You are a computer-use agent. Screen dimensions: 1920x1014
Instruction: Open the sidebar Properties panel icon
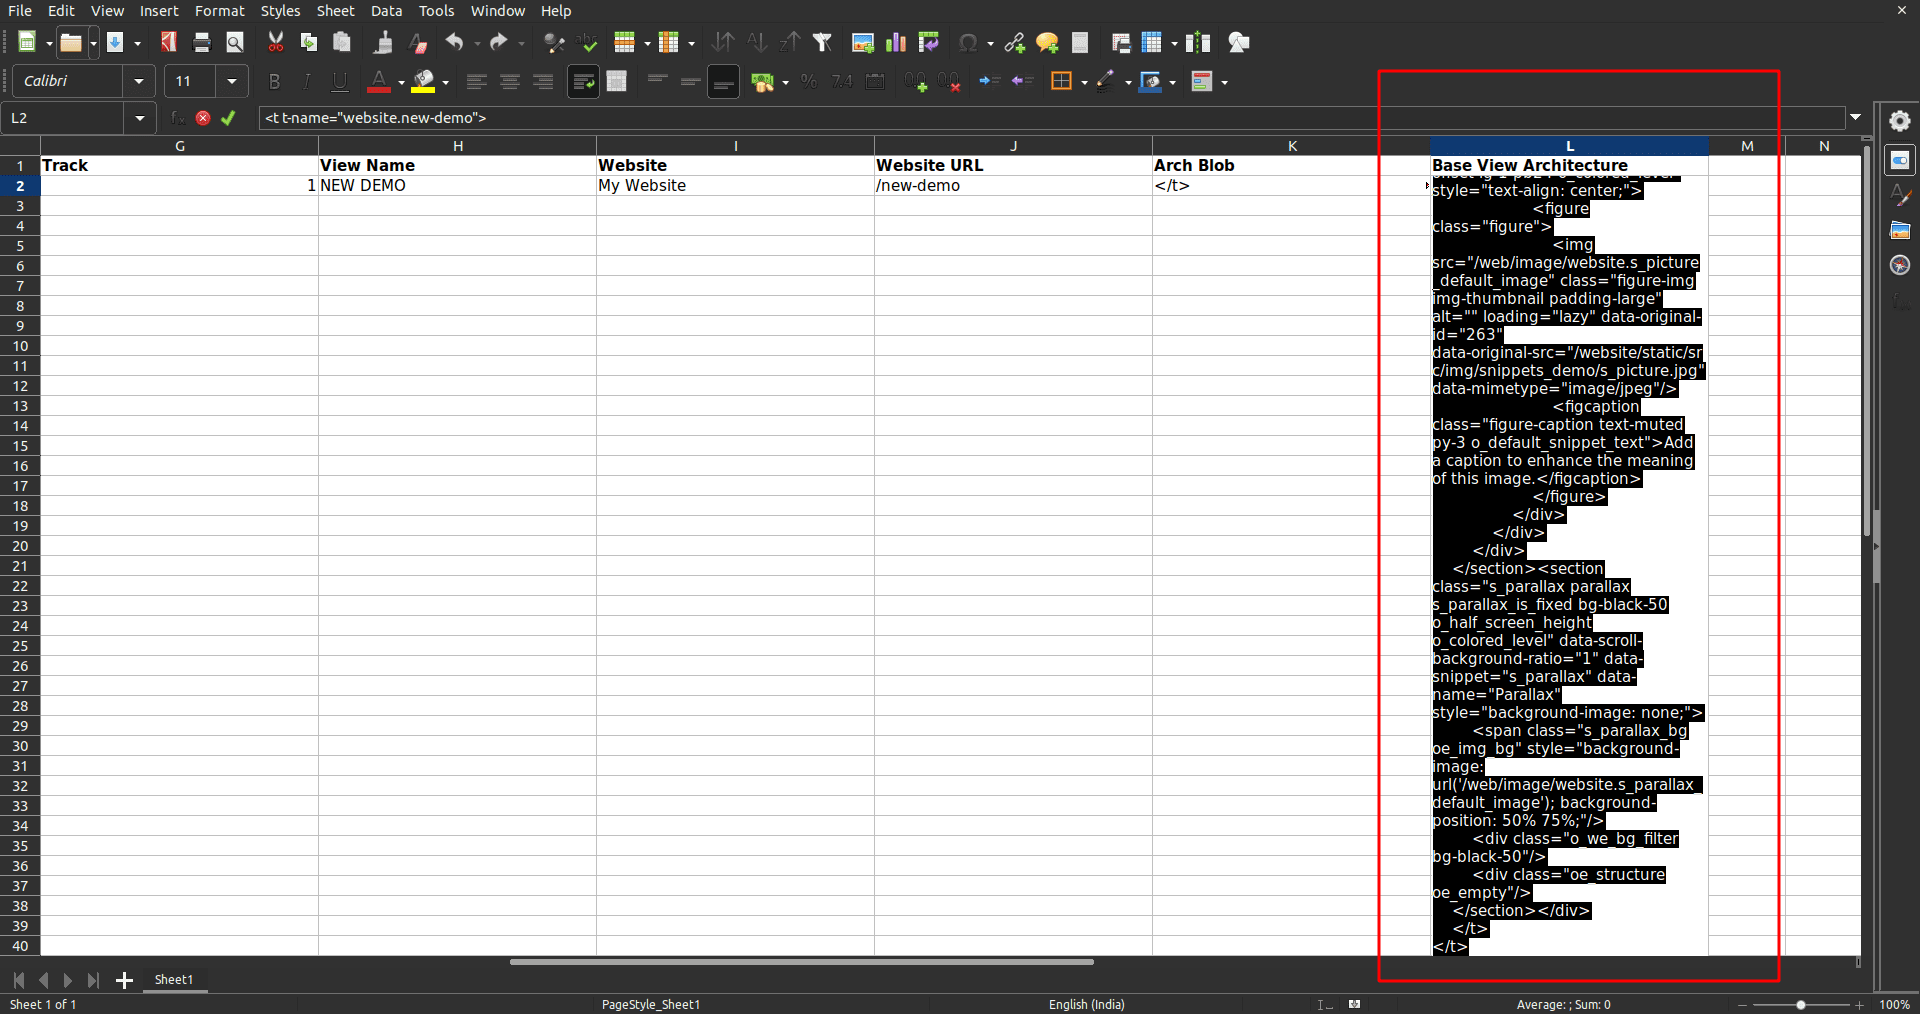point(1900,160)
